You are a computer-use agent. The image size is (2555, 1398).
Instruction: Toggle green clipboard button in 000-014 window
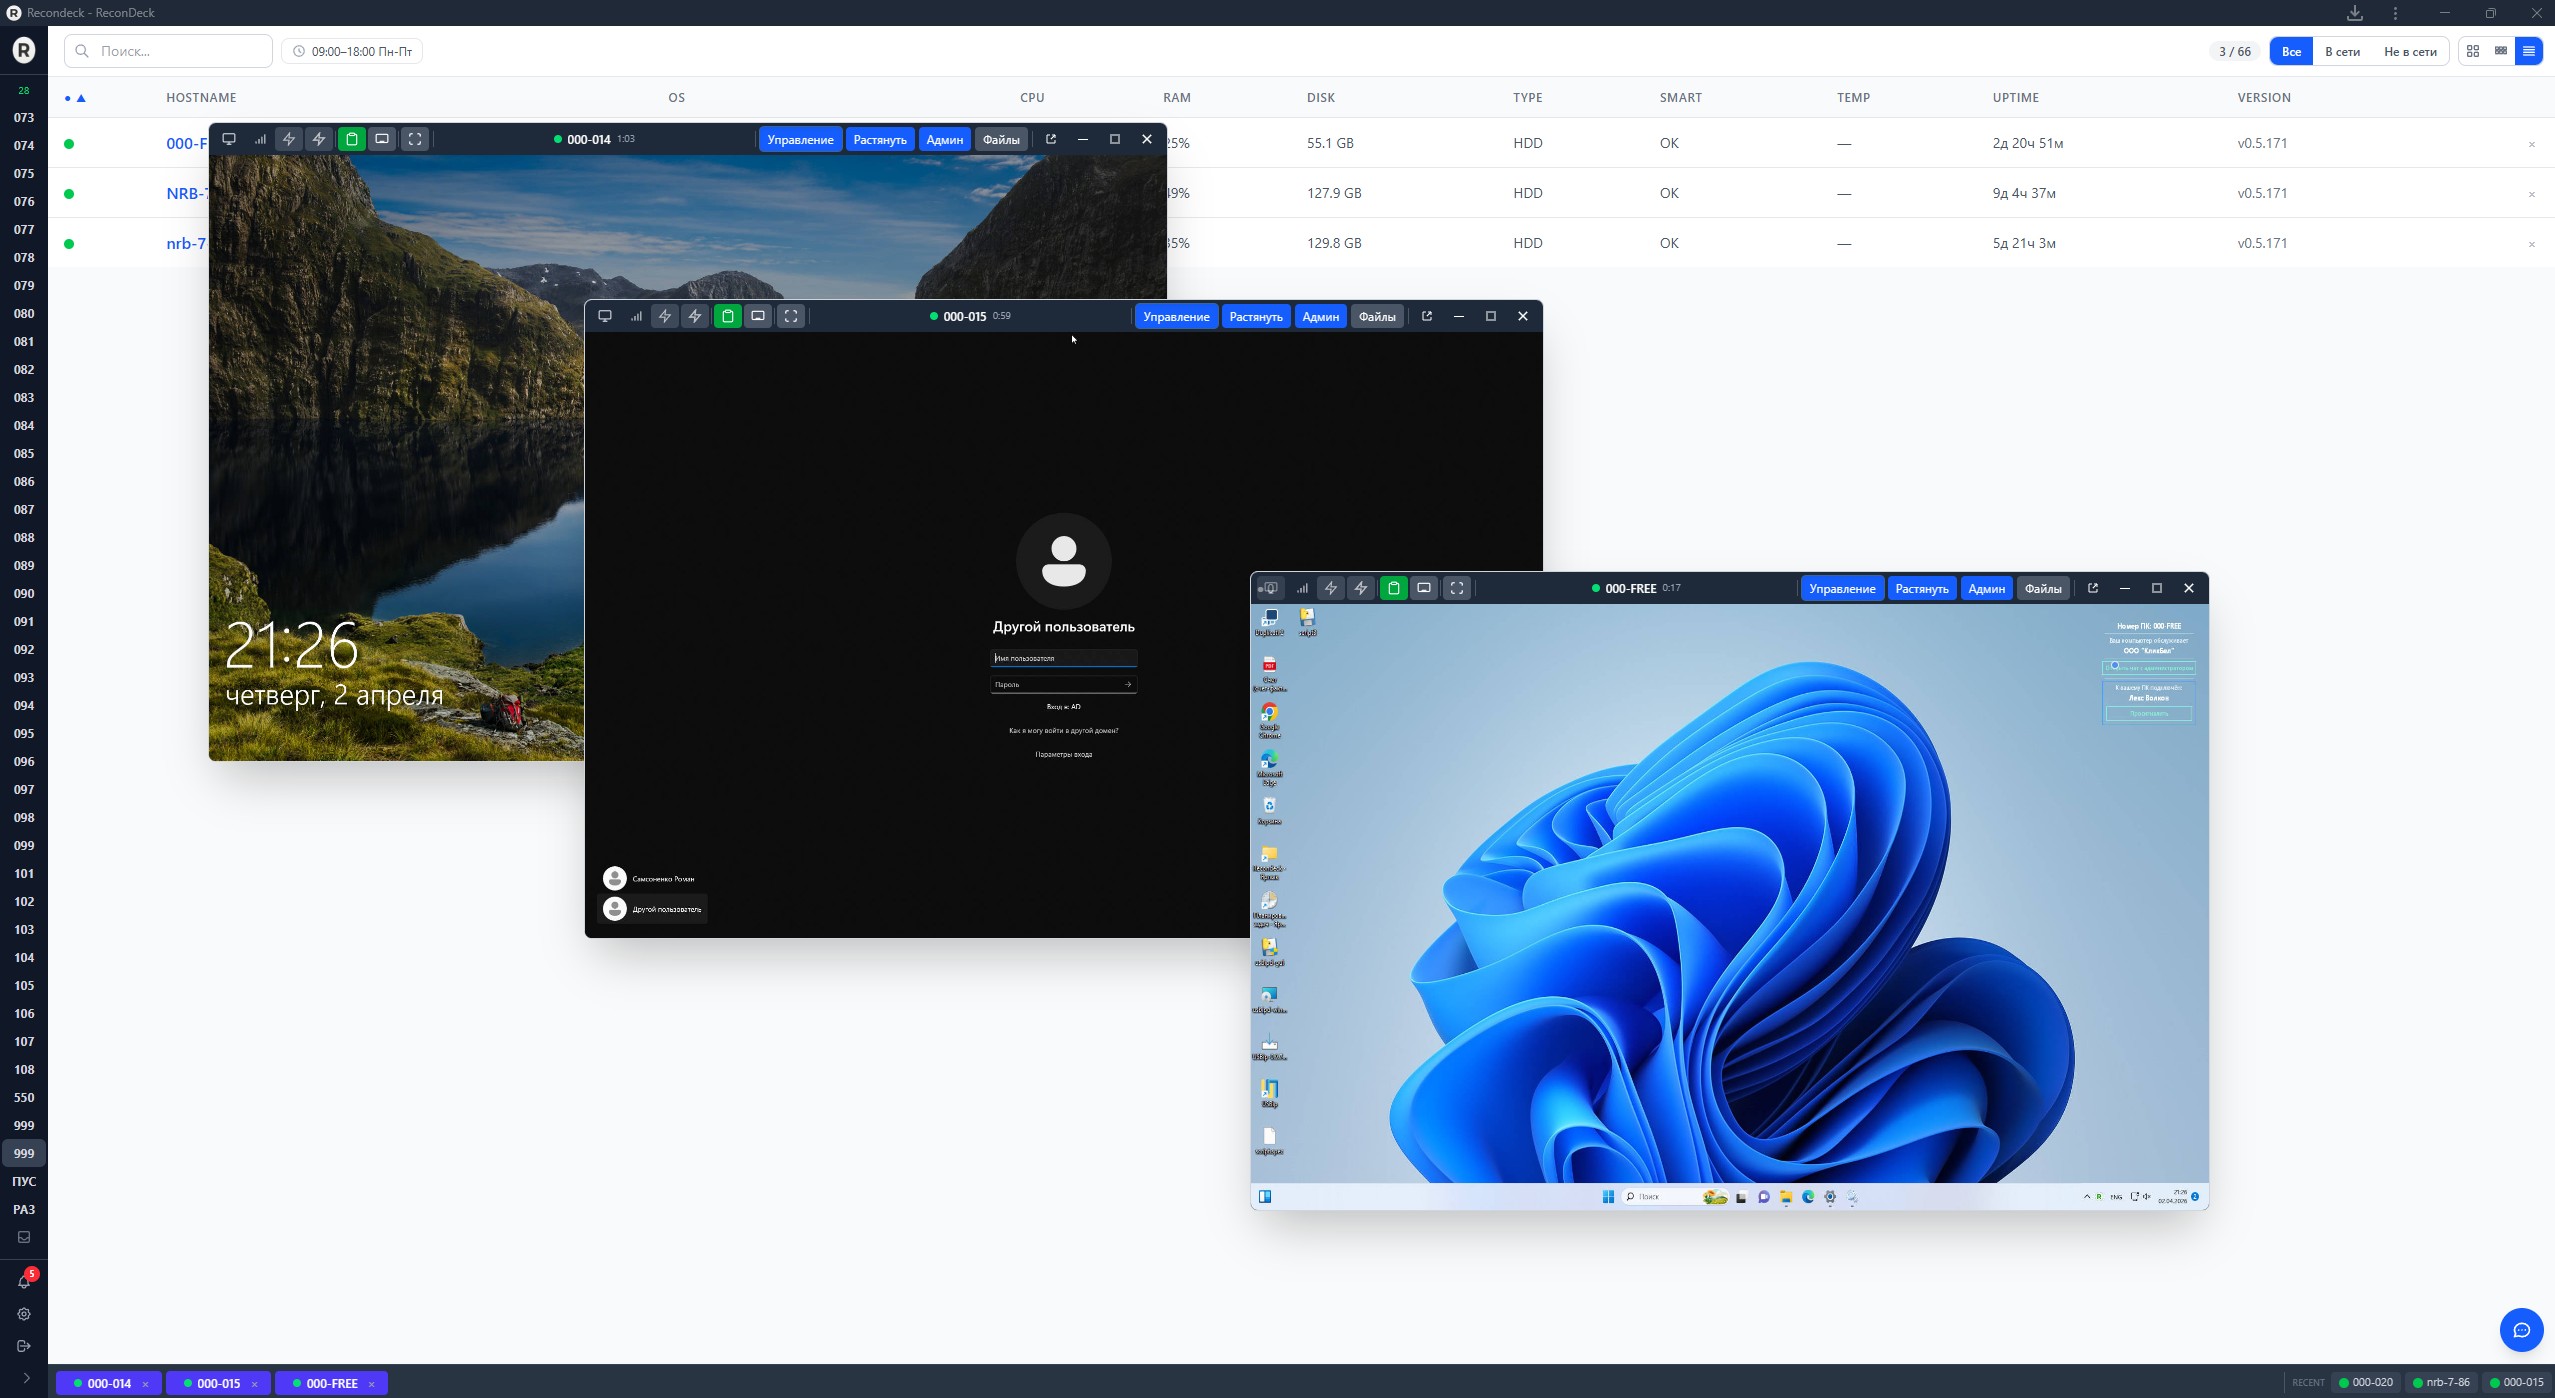(x=351, y=139)
